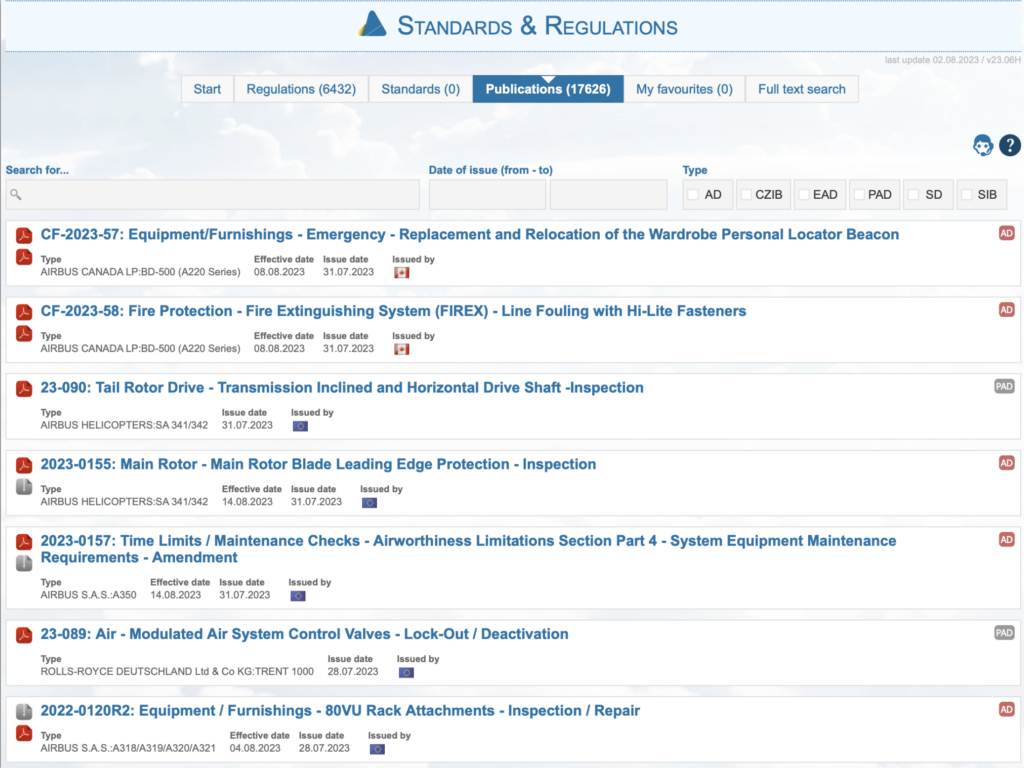Open 2023-0157 Time Limits Amendment link
The height and width of the screenshot is (768, 1024).
[x=468, y=549]
